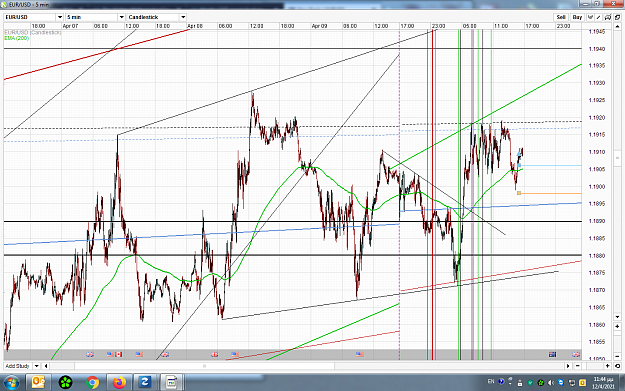Reset chart zoom with circular icon
The image size is (625, 391).
[617, 366]
